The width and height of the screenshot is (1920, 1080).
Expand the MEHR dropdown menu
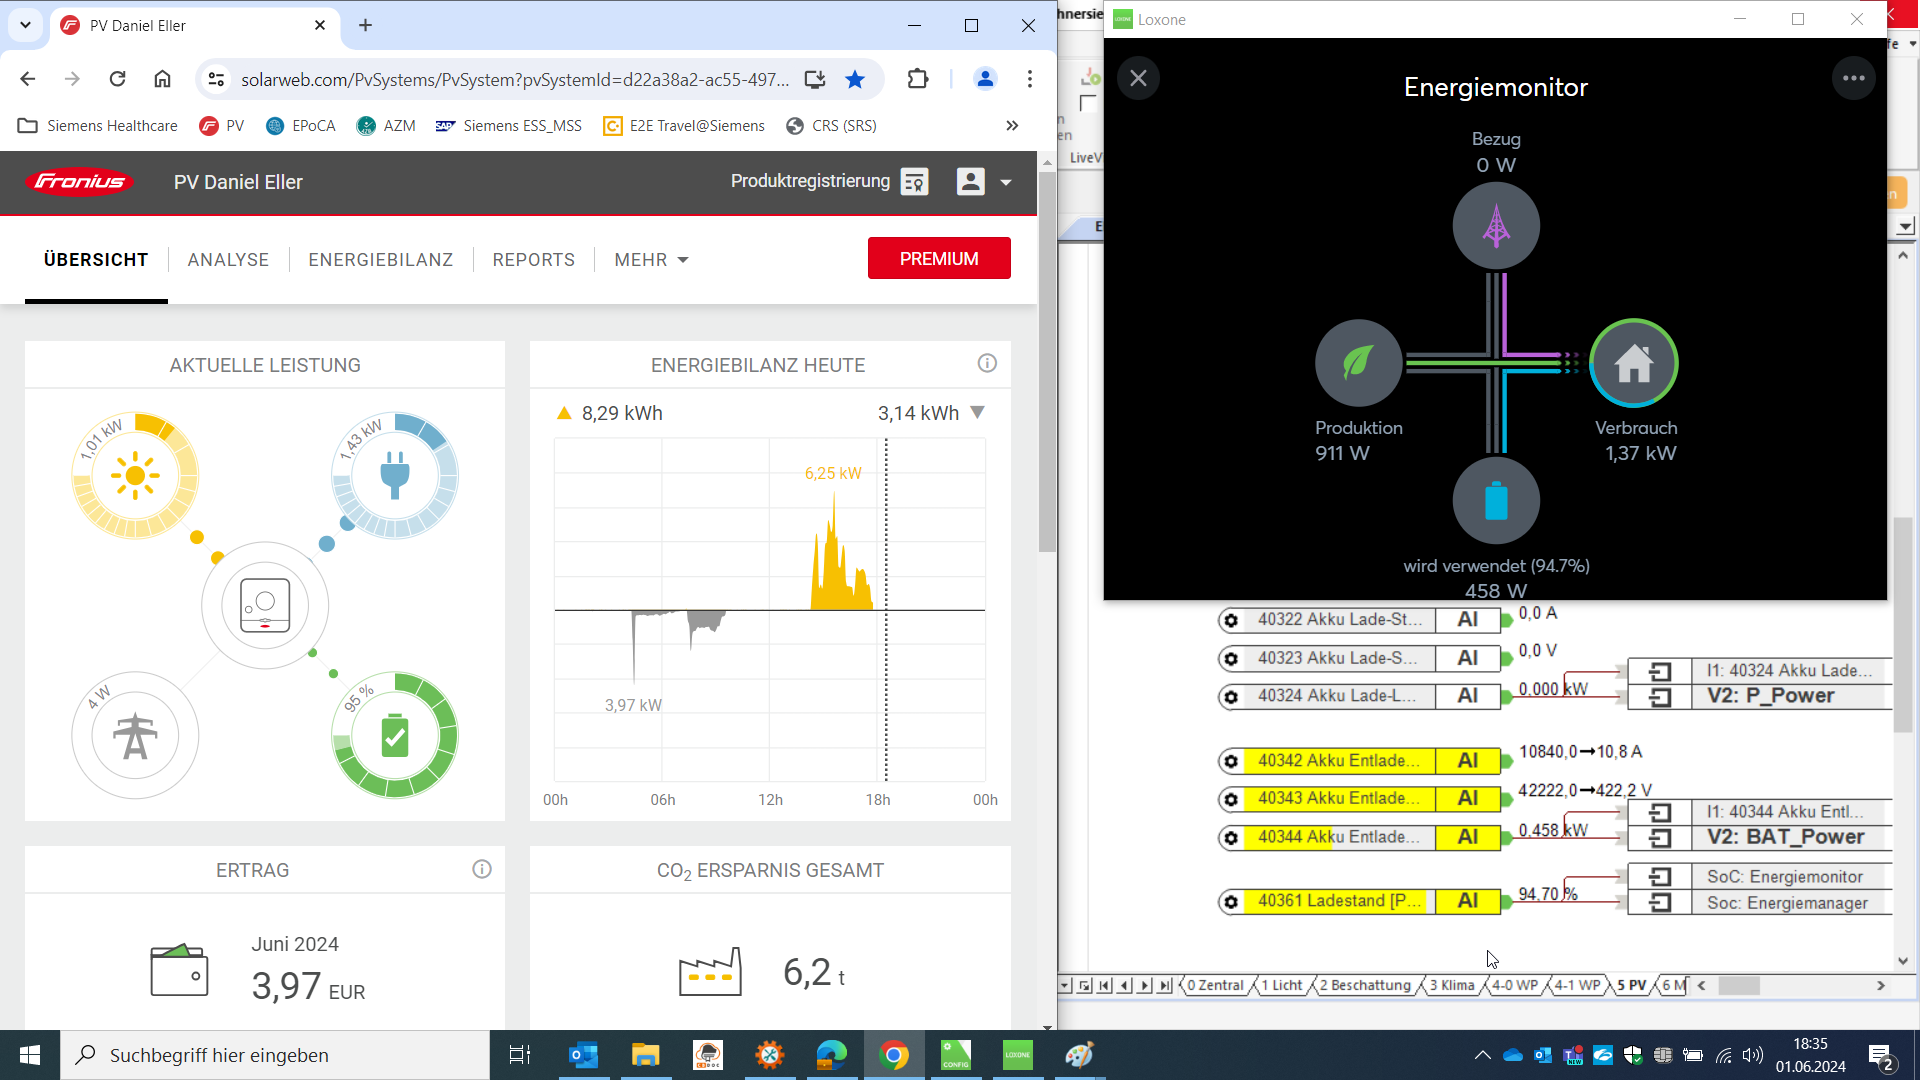[651, 260]
